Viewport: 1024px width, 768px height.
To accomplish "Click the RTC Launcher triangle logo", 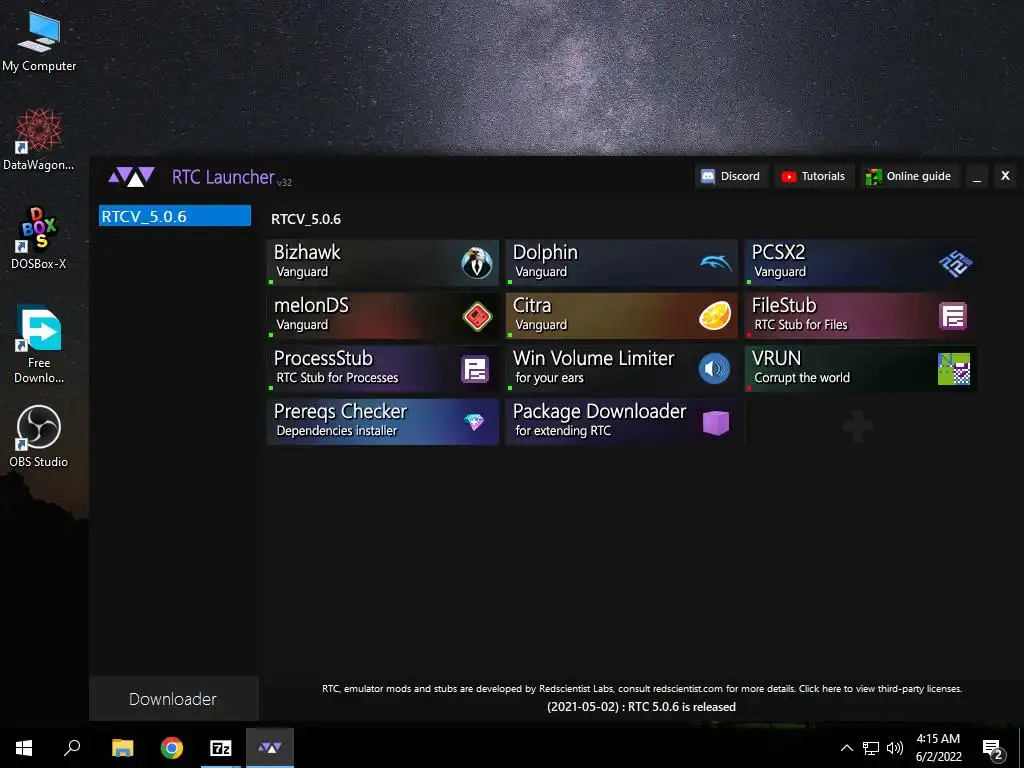I will [x=131, y=176].
